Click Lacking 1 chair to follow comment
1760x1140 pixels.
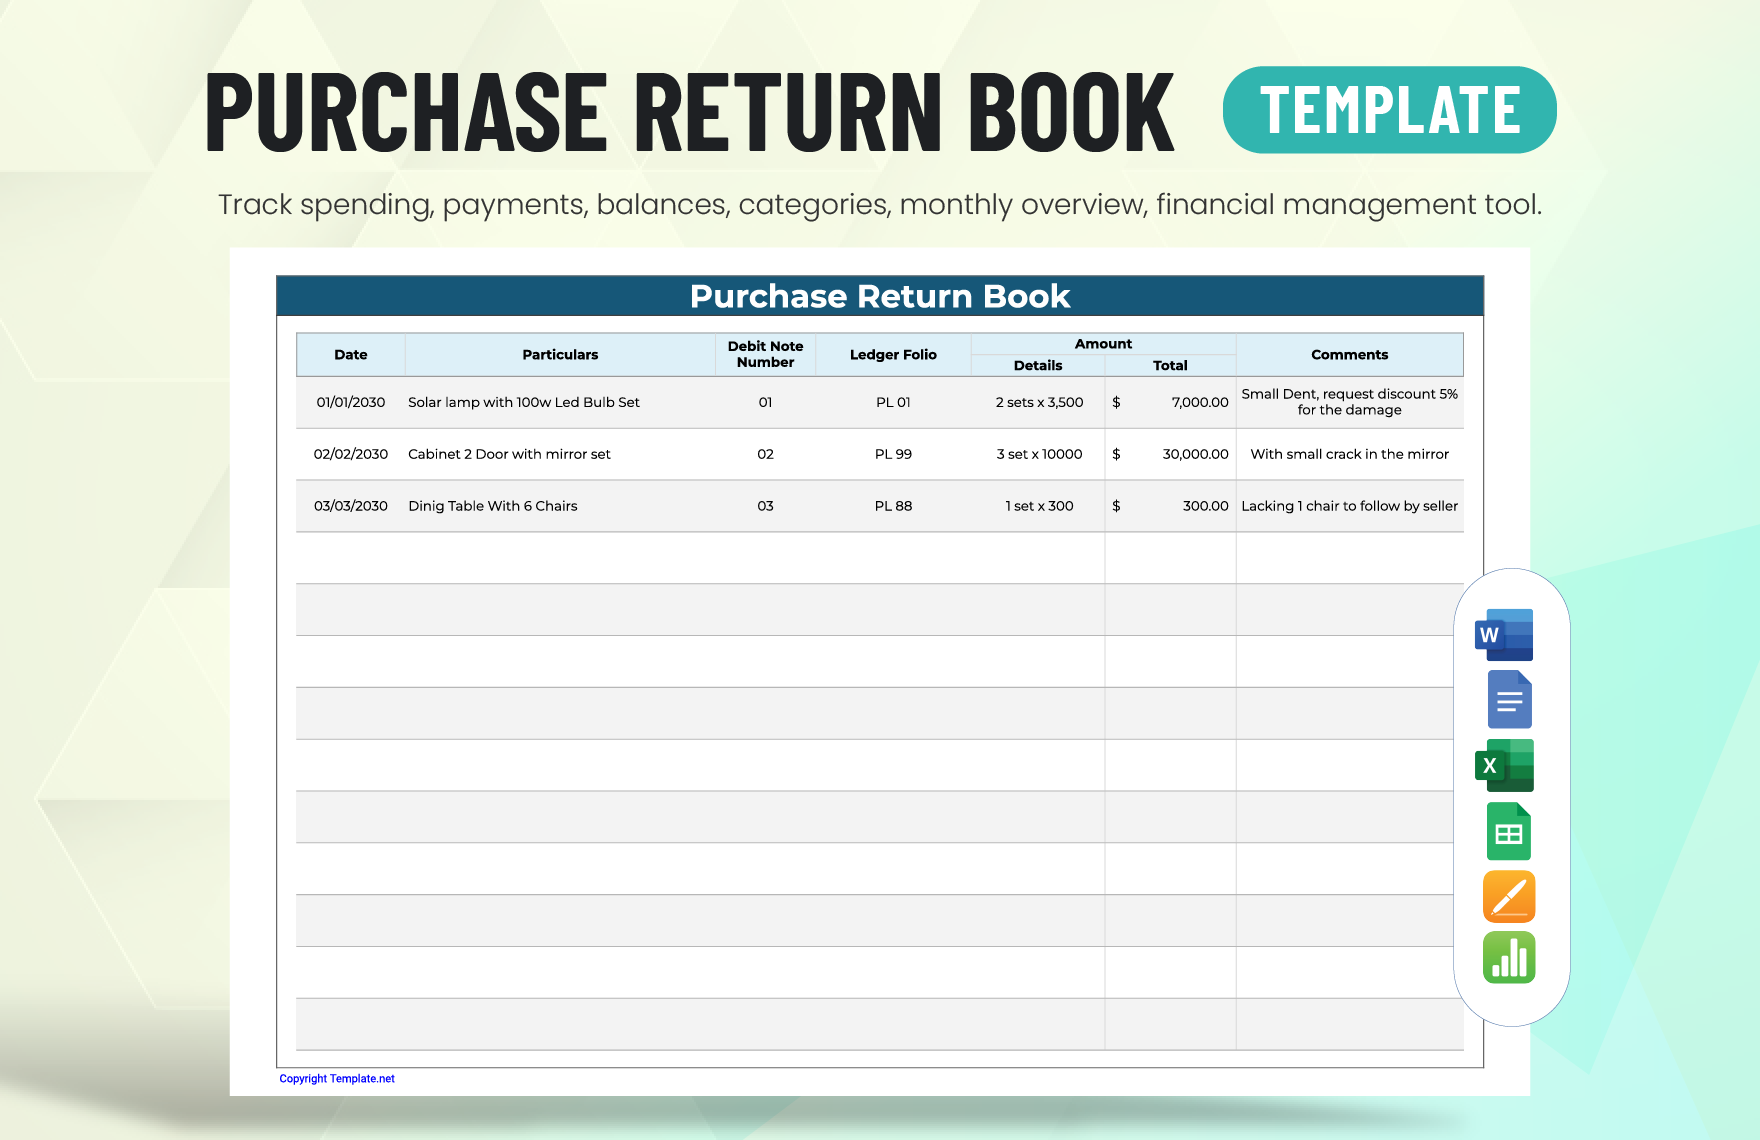pyautogui.click(x=1350, y=506)
